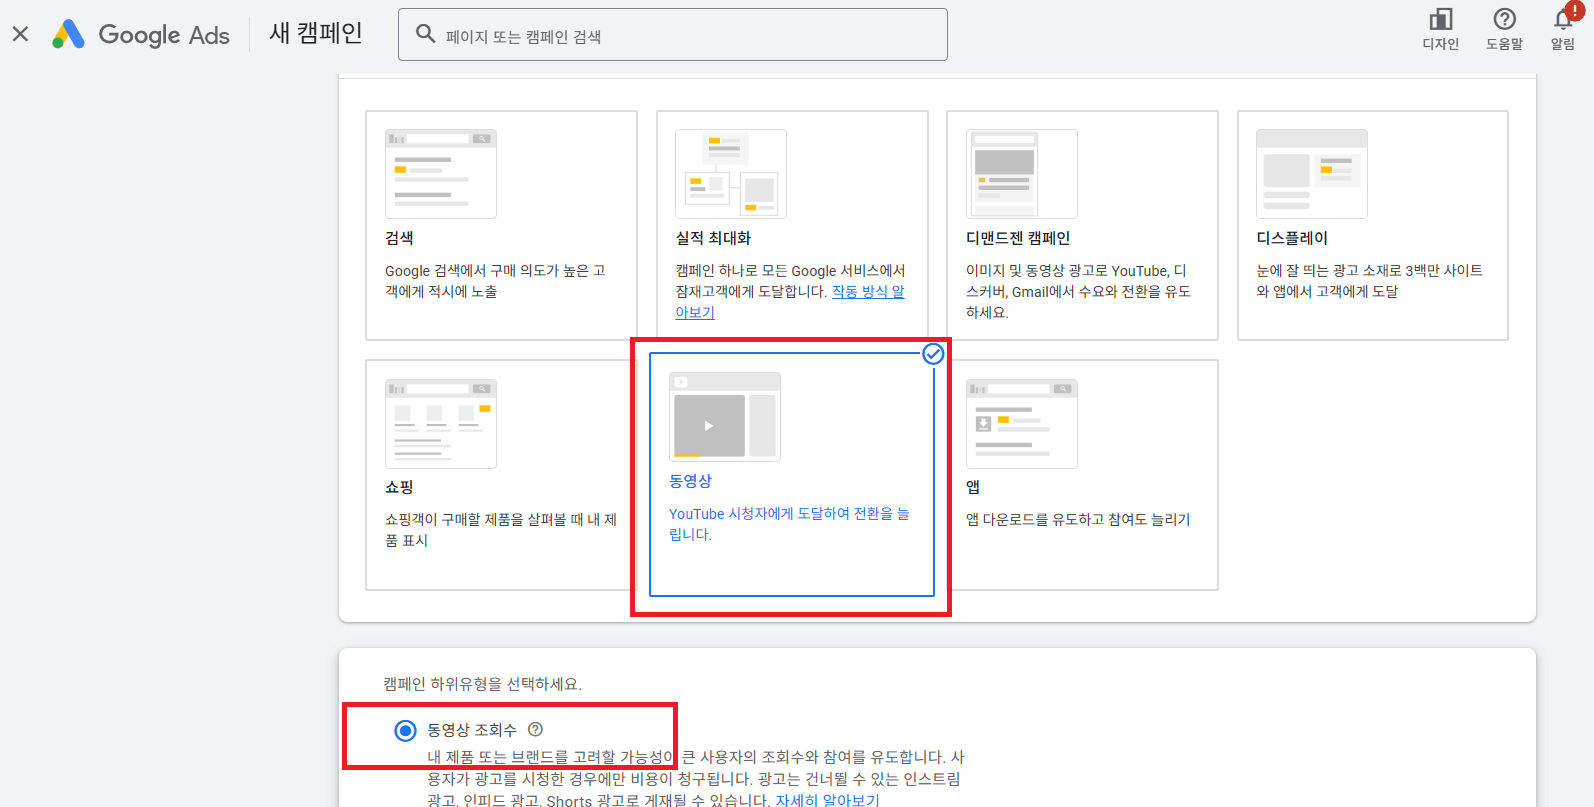Click the 쇼핑 card title
This screenshot has height=807, width=1594.
(399, 487)
